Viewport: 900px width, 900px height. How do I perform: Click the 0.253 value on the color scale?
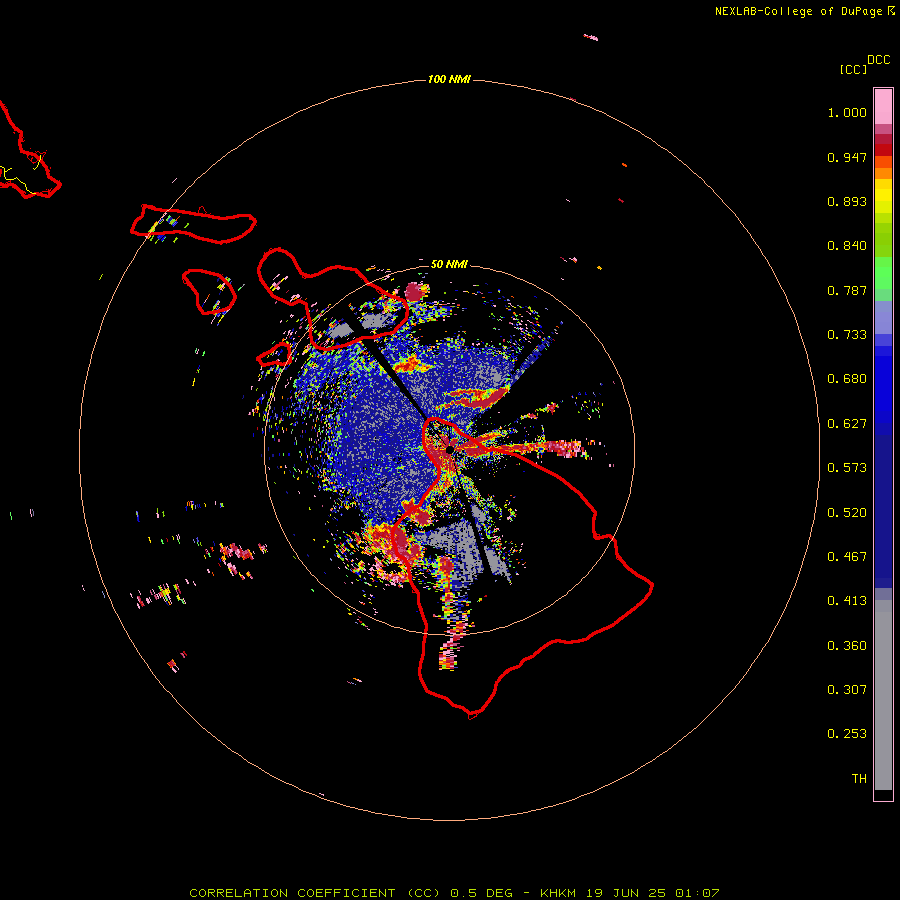(847, 734)
